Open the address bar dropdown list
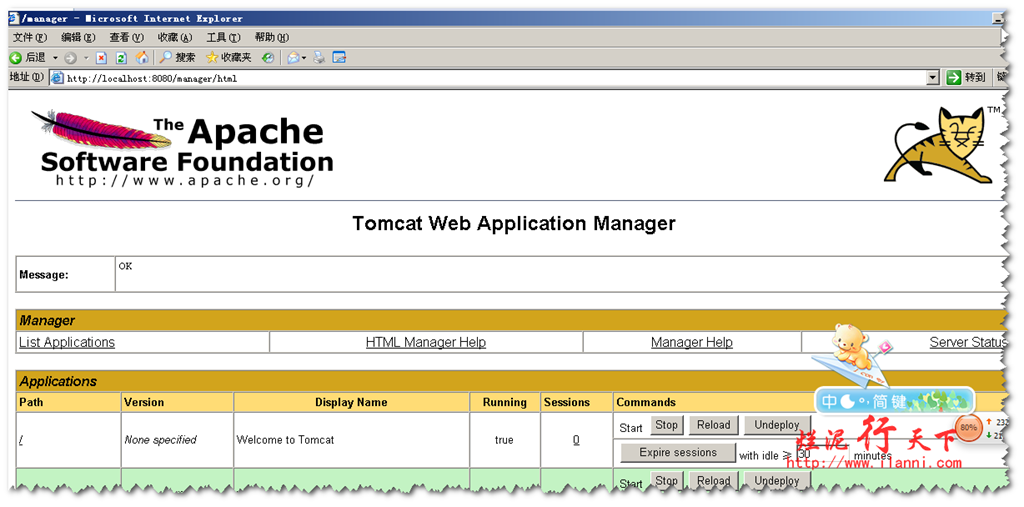 point(932,78)
